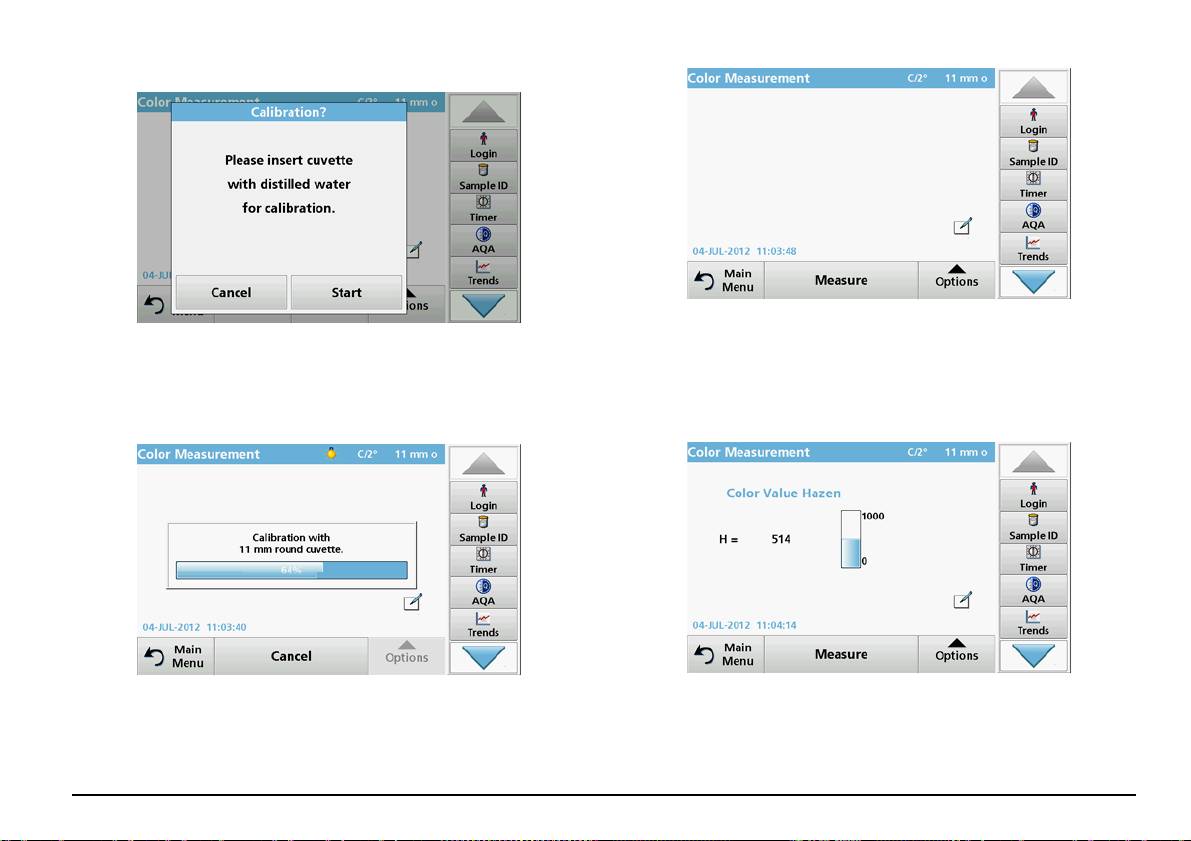Click the lamp icon in calibration progress header

(x=331, y=454)
